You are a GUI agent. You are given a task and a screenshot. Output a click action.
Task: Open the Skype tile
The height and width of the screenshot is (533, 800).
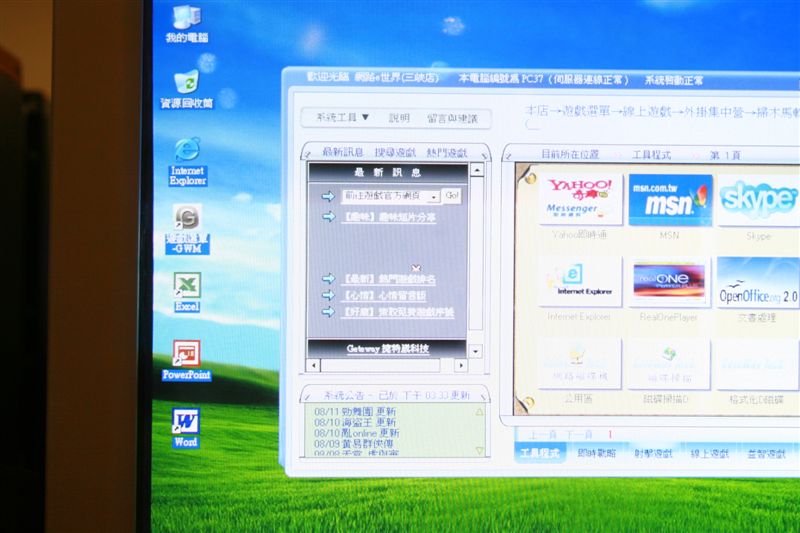coord(758,200)
